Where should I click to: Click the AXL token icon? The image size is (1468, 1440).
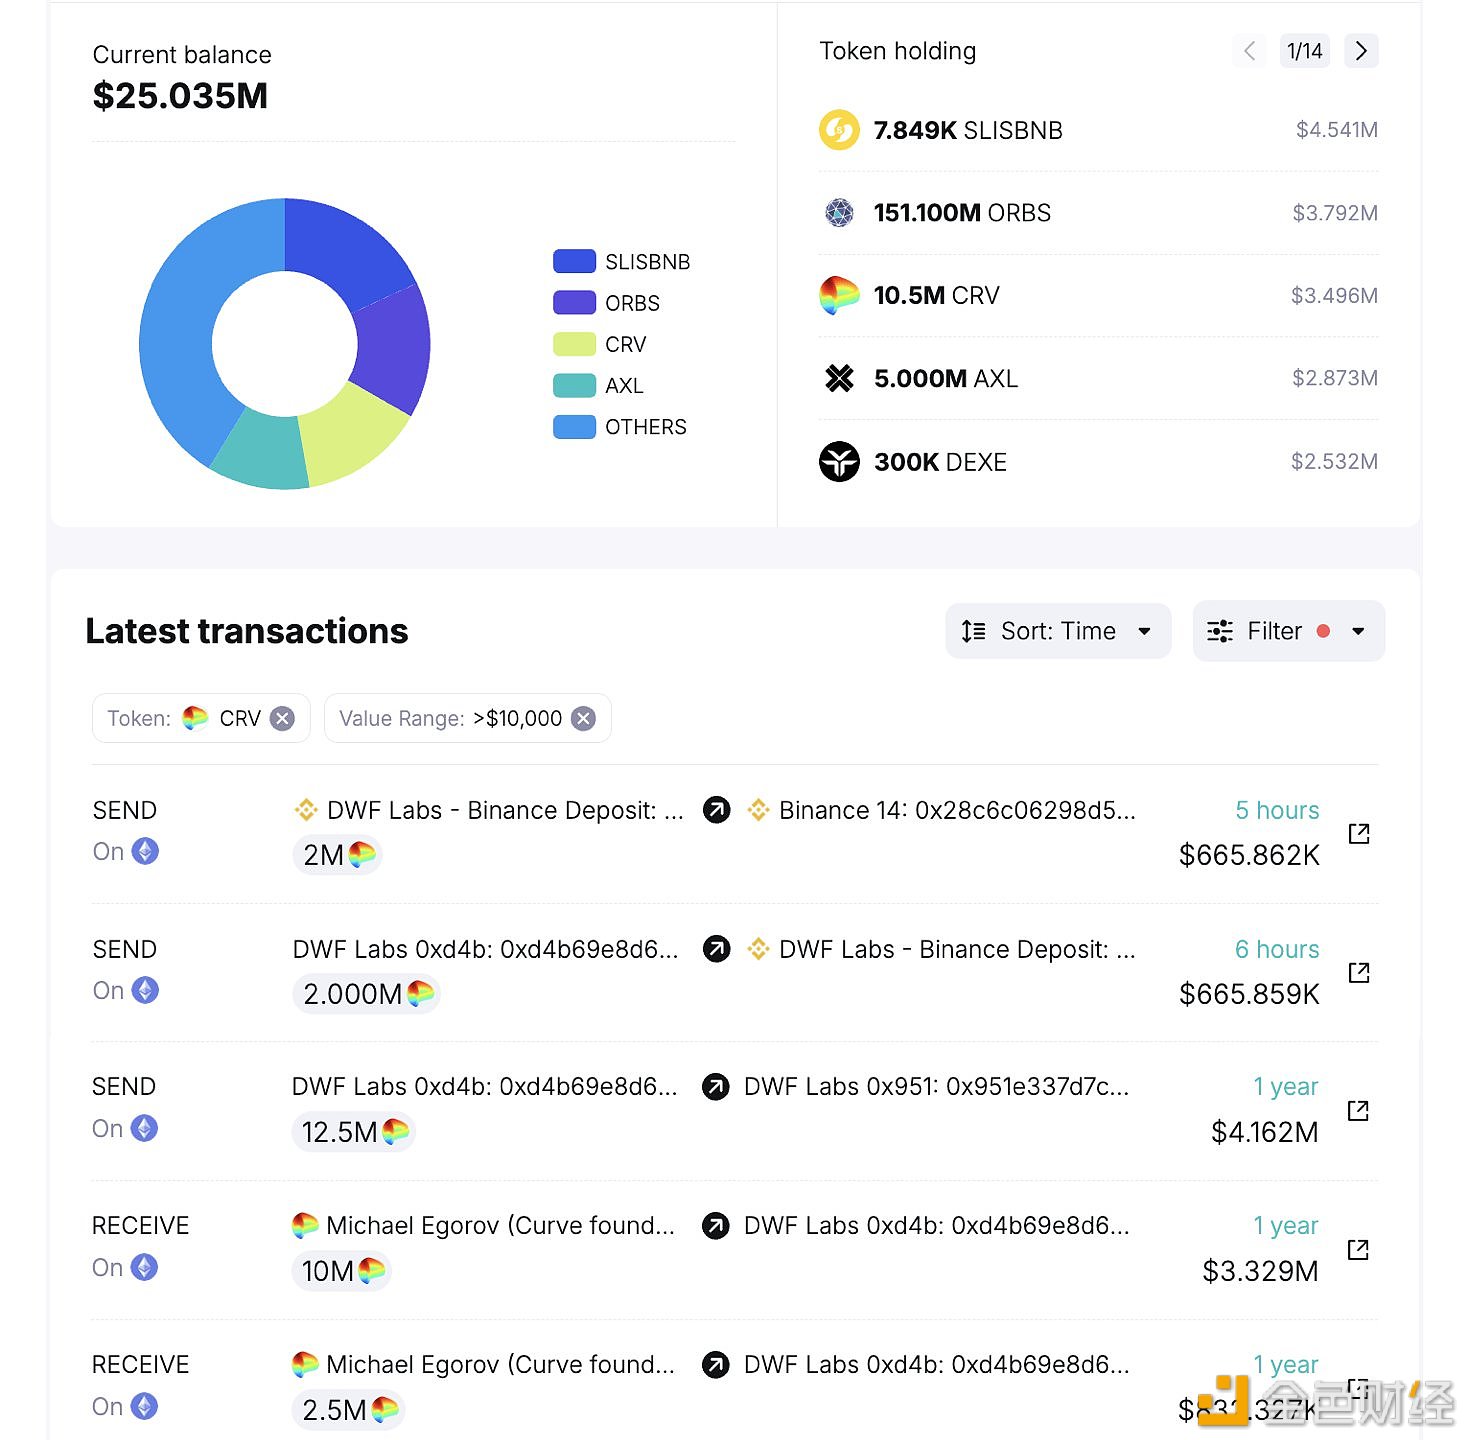pyautogui.click(x=839, y=378)
